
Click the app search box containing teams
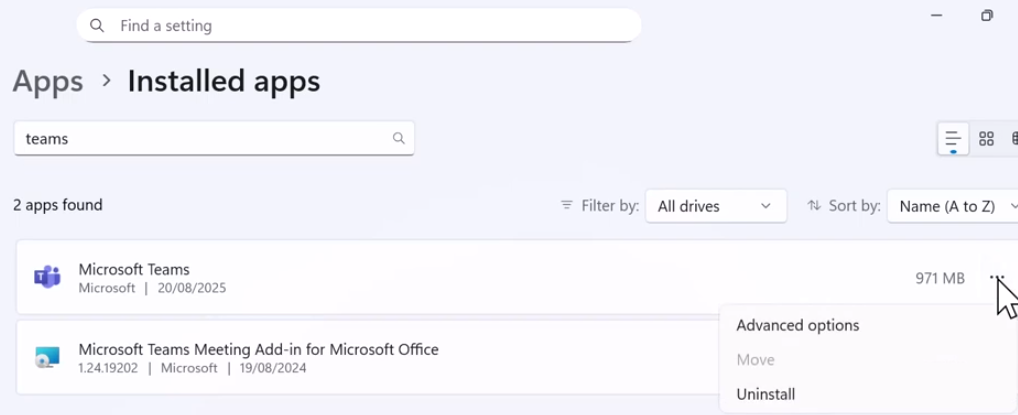tap(214, 138)
